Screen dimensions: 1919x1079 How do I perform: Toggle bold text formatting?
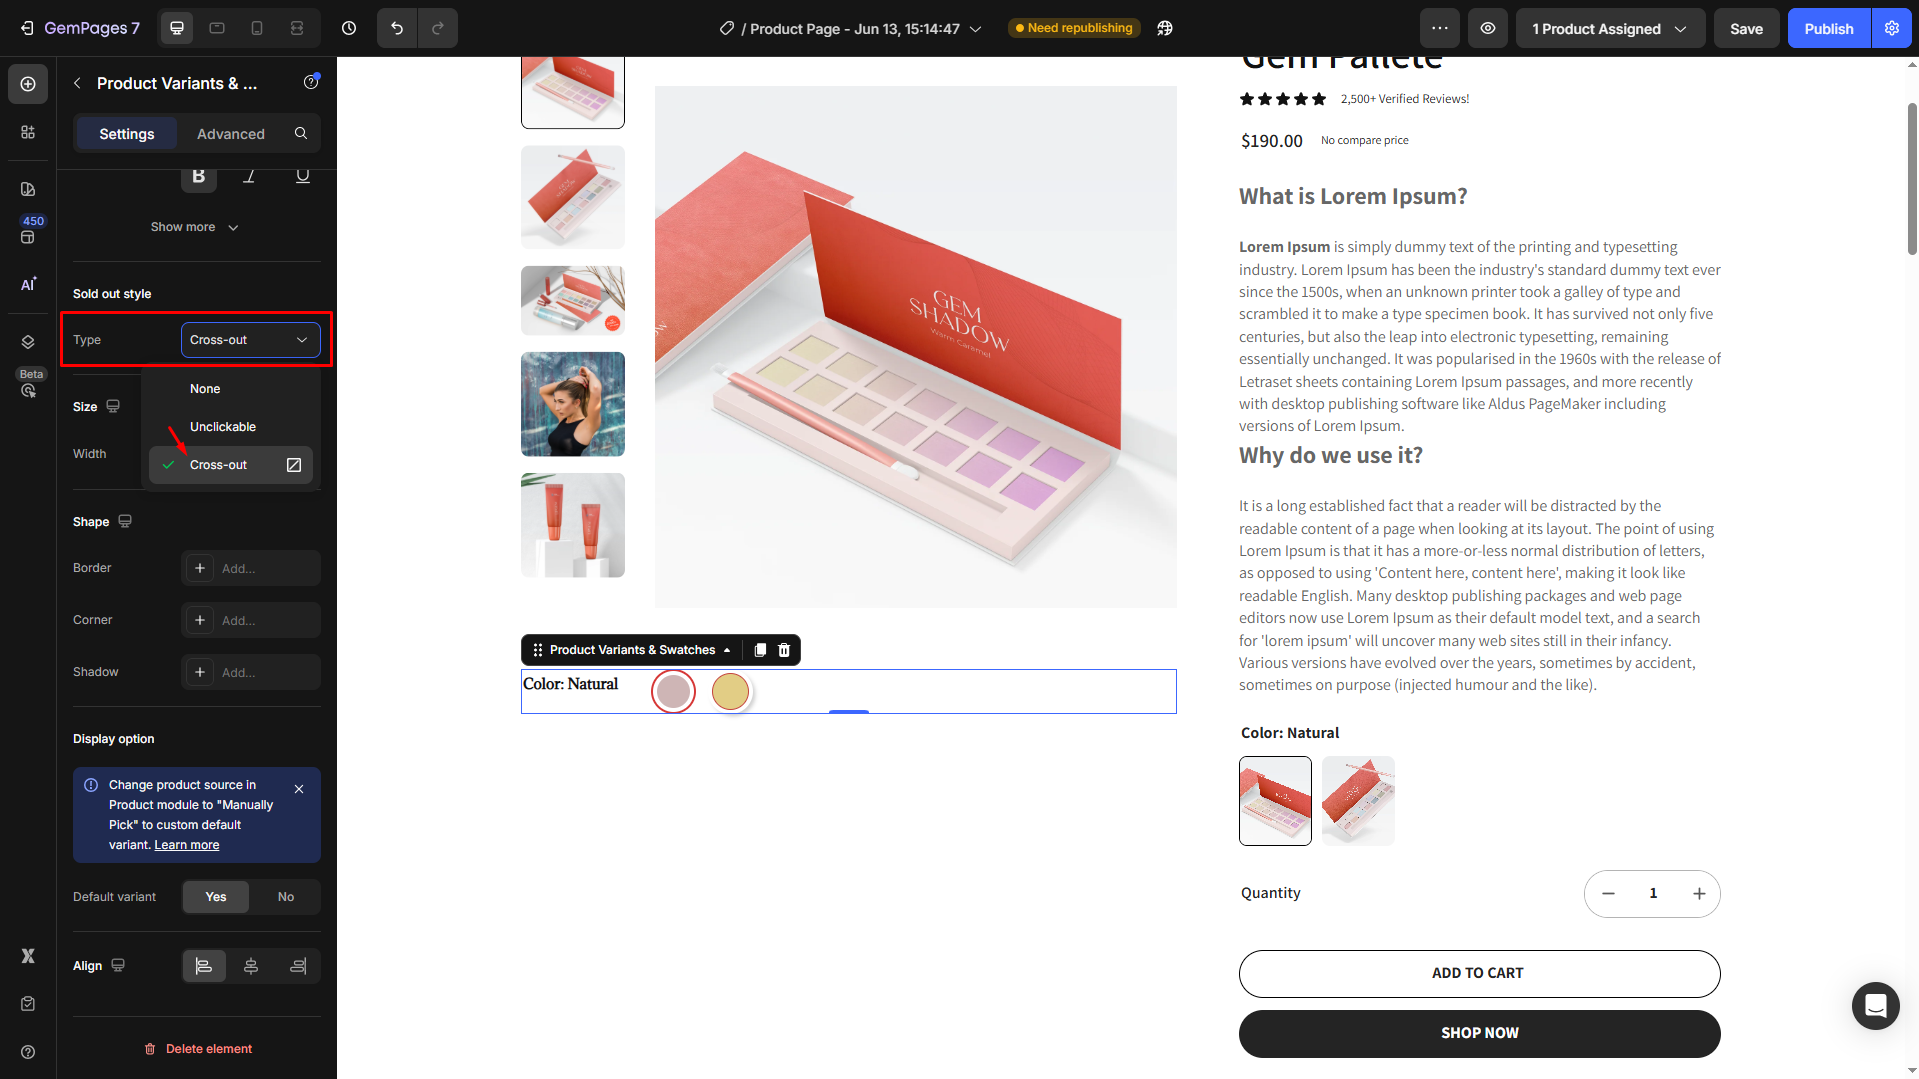[x=198, y=177]
